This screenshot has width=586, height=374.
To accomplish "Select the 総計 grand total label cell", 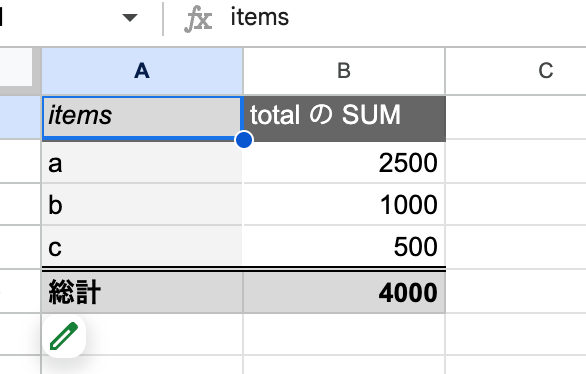I will point(142,292).
